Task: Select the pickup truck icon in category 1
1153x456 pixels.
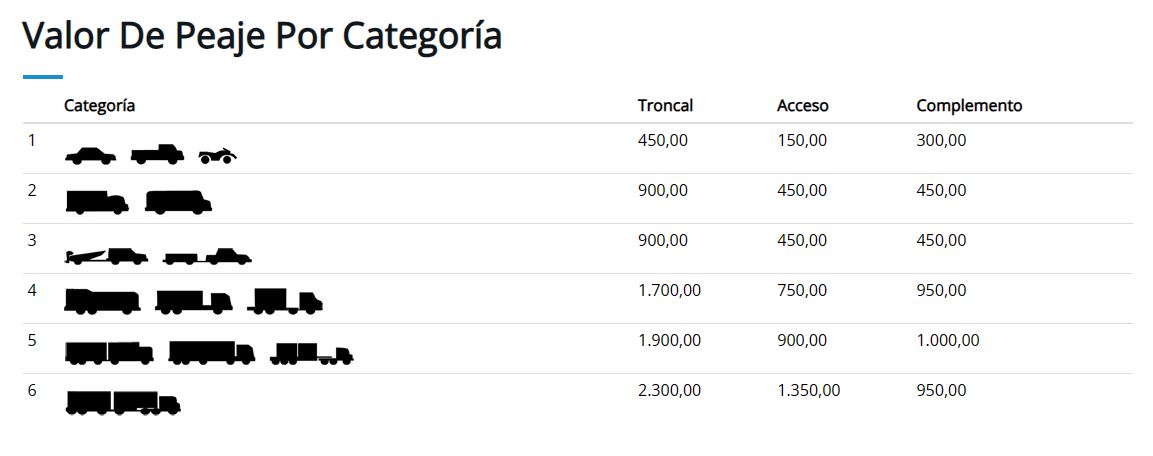Action: click(x=157, y=154)
